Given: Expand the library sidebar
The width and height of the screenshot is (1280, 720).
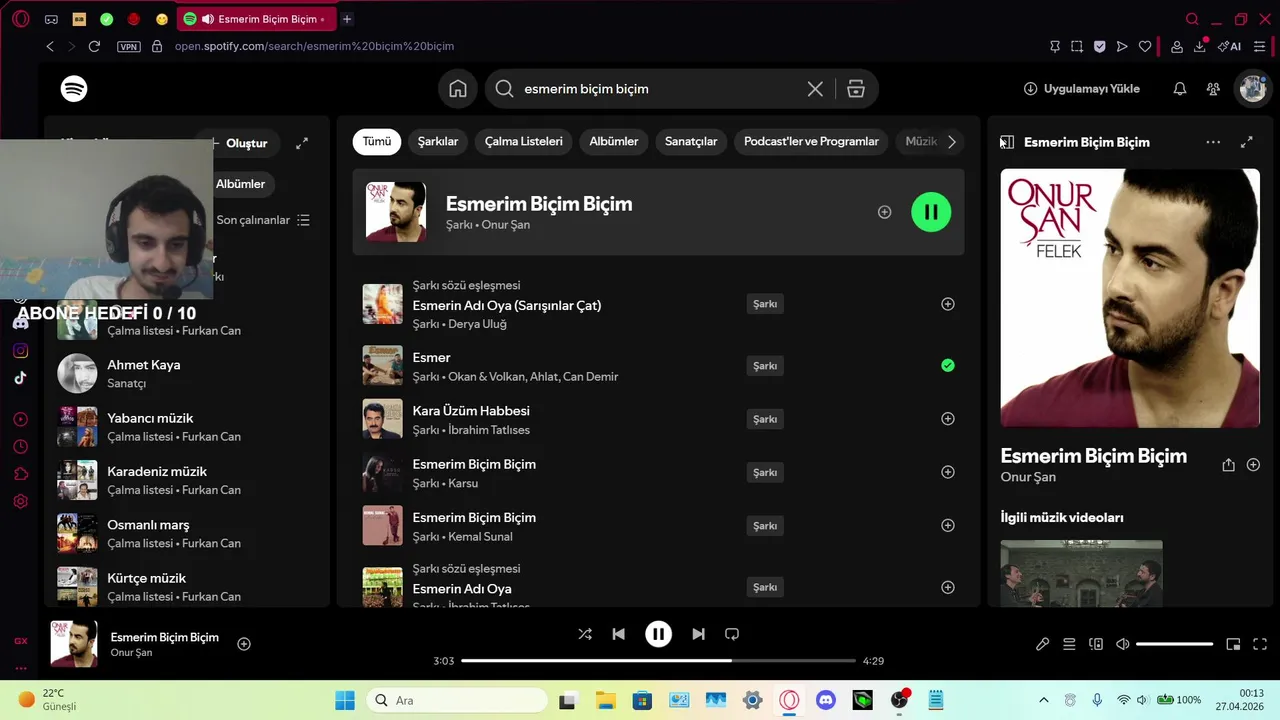Looking at the screenshot, I should [x=302, y=143].
